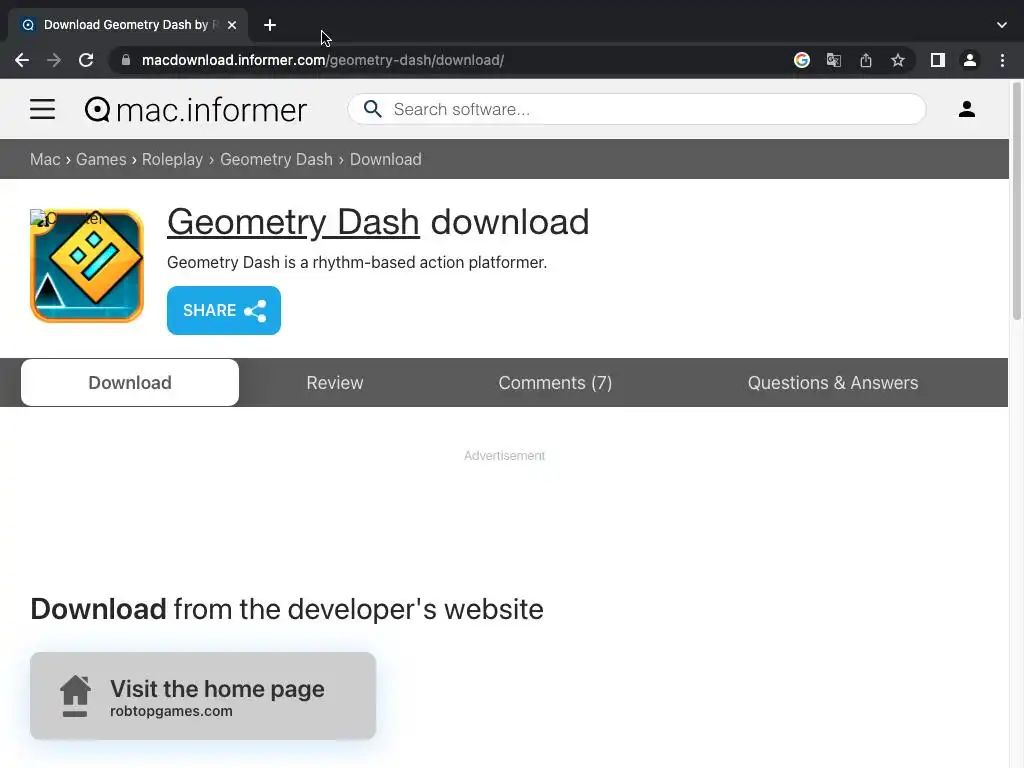Visit the home page robtopgames.com

click(x=203, y=696)
